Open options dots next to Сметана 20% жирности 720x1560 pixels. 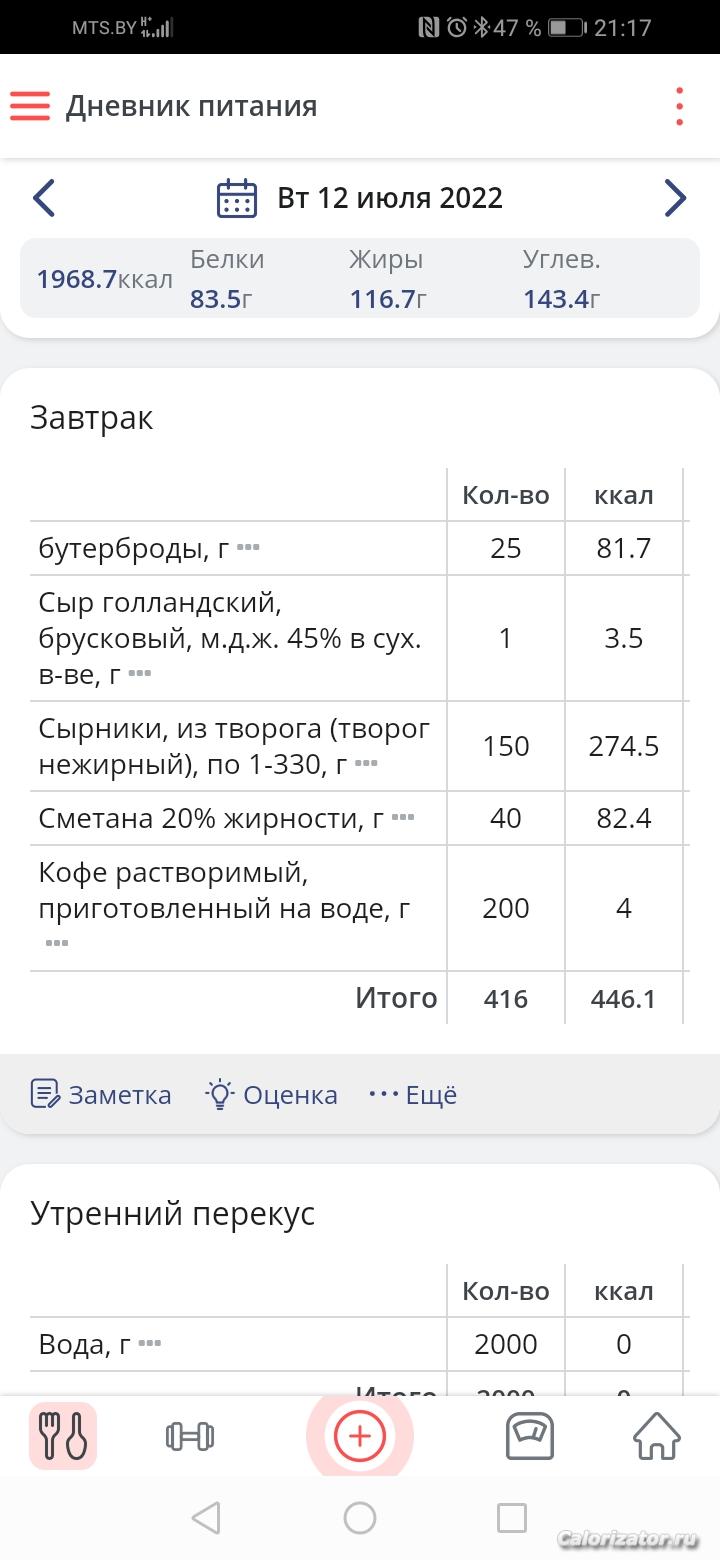point(402,818)
